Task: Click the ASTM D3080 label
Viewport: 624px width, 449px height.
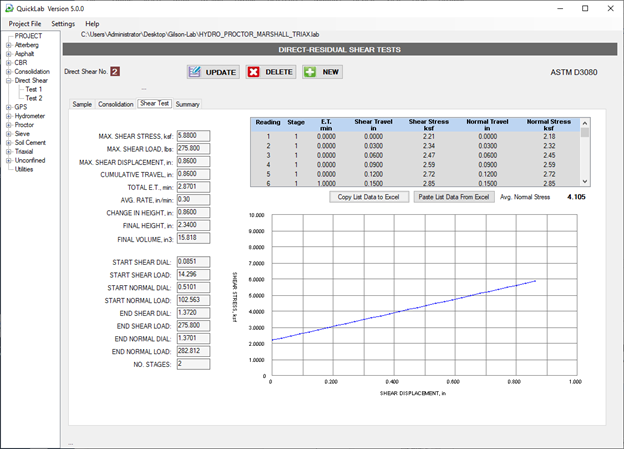Action: (573, 72)
